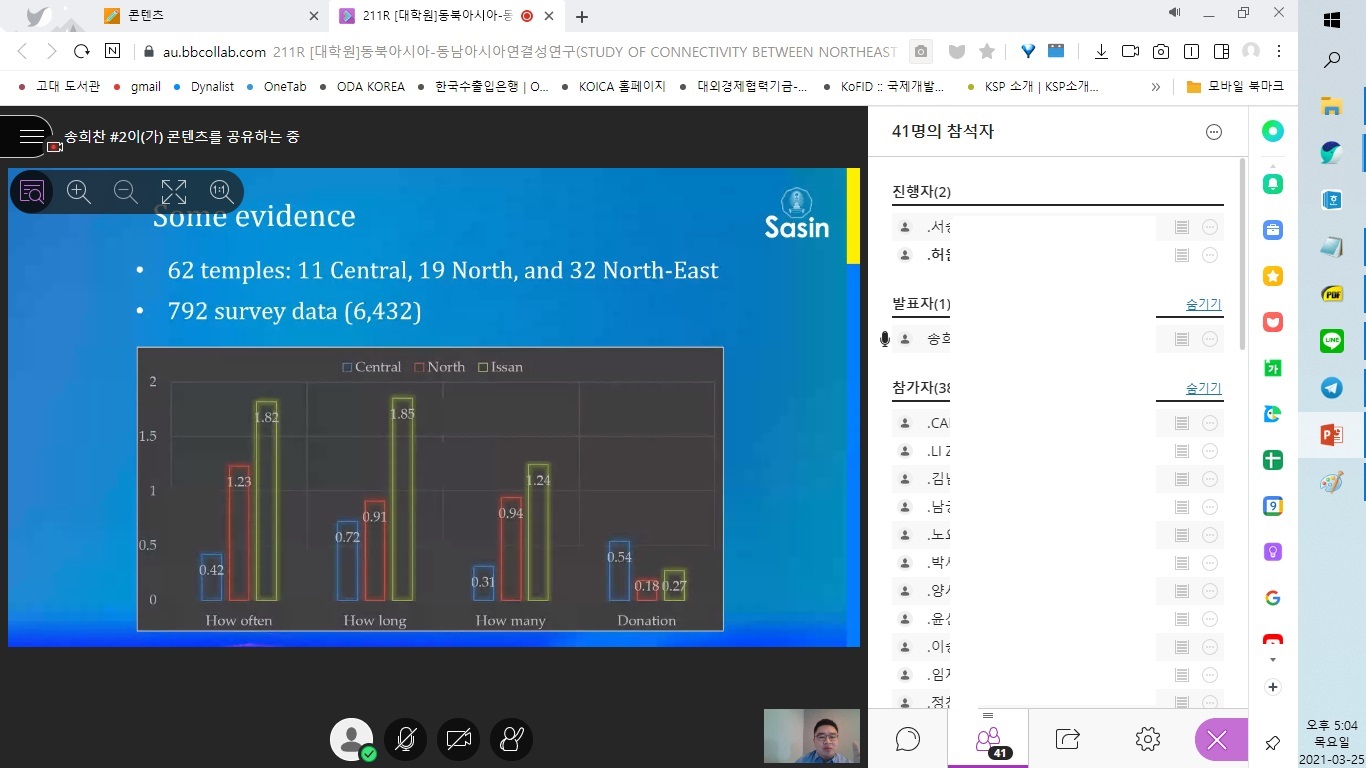This screenshot has height=768, width=1366.
Task: Open the My Settings gear panel
Action: click(1147, 739)
